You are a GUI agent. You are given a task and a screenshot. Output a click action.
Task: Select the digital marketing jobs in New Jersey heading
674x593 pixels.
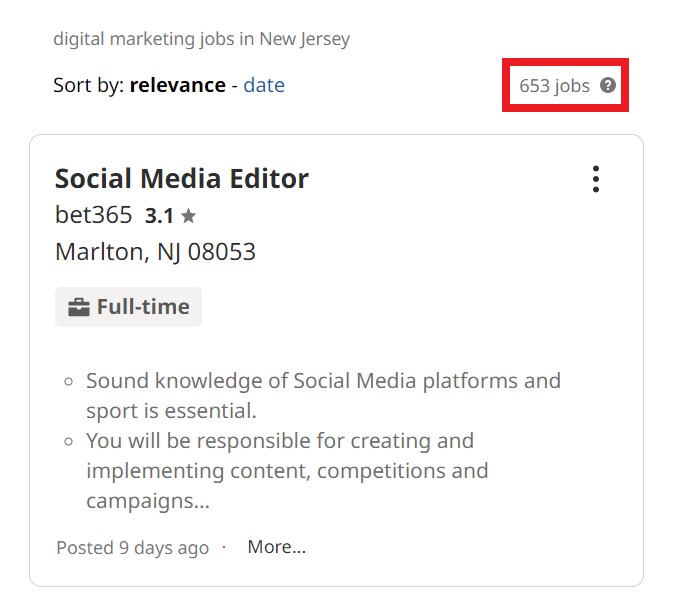point(202,39)
